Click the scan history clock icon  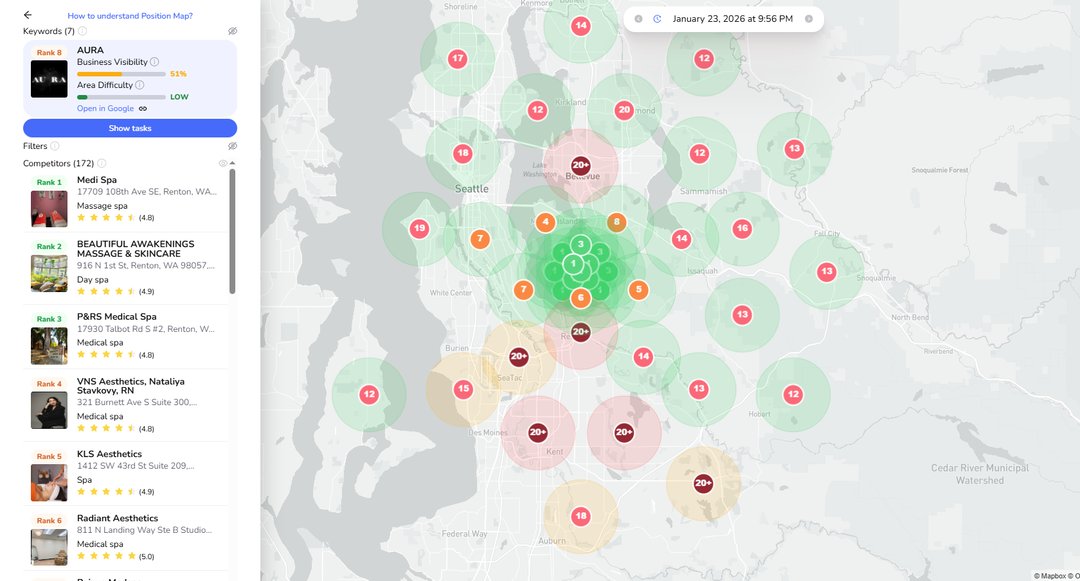coord(657,19)
